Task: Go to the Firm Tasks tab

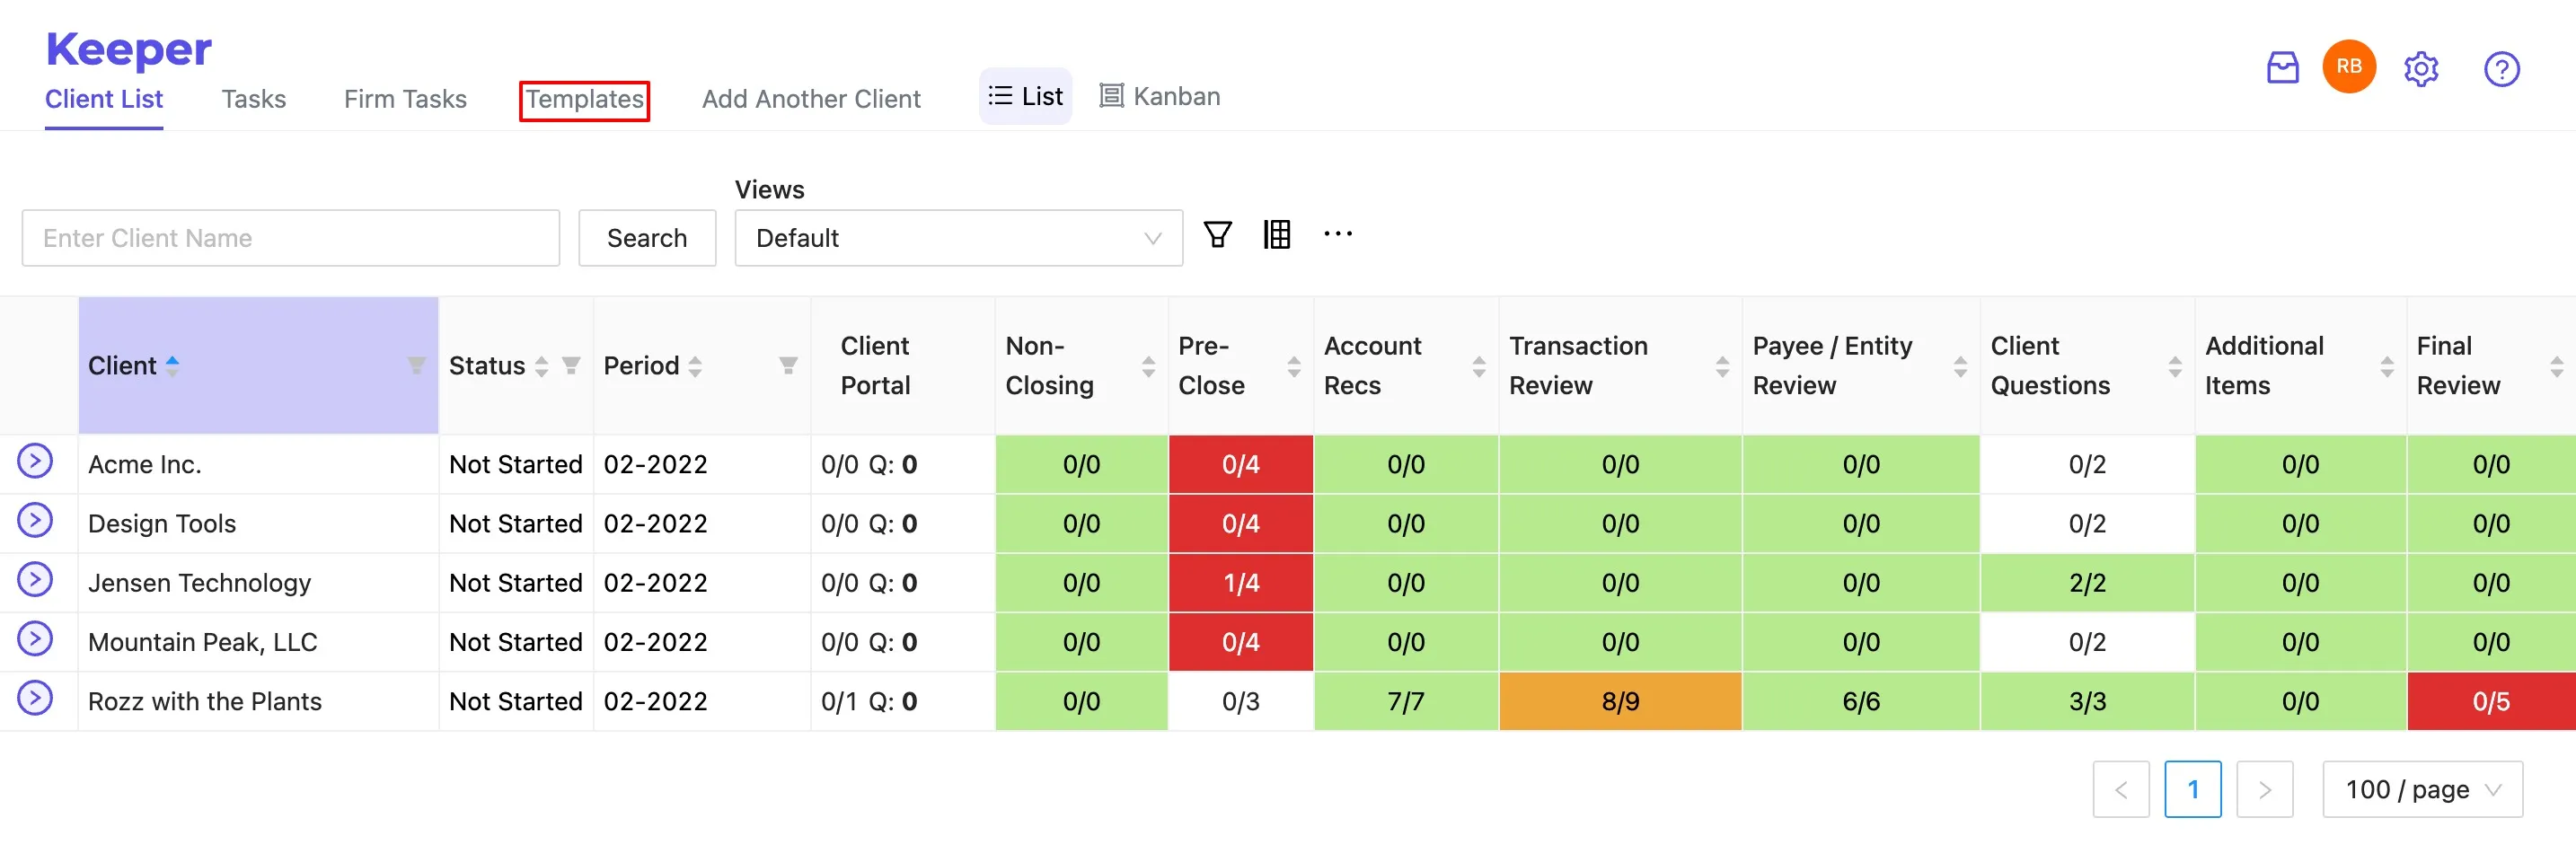Action: (x=405, y=99)
